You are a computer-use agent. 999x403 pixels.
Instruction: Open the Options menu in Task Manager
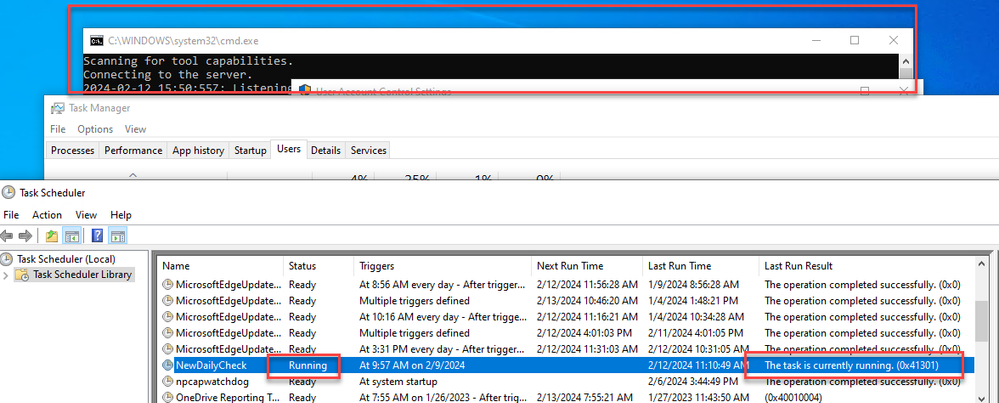point(95,129)
